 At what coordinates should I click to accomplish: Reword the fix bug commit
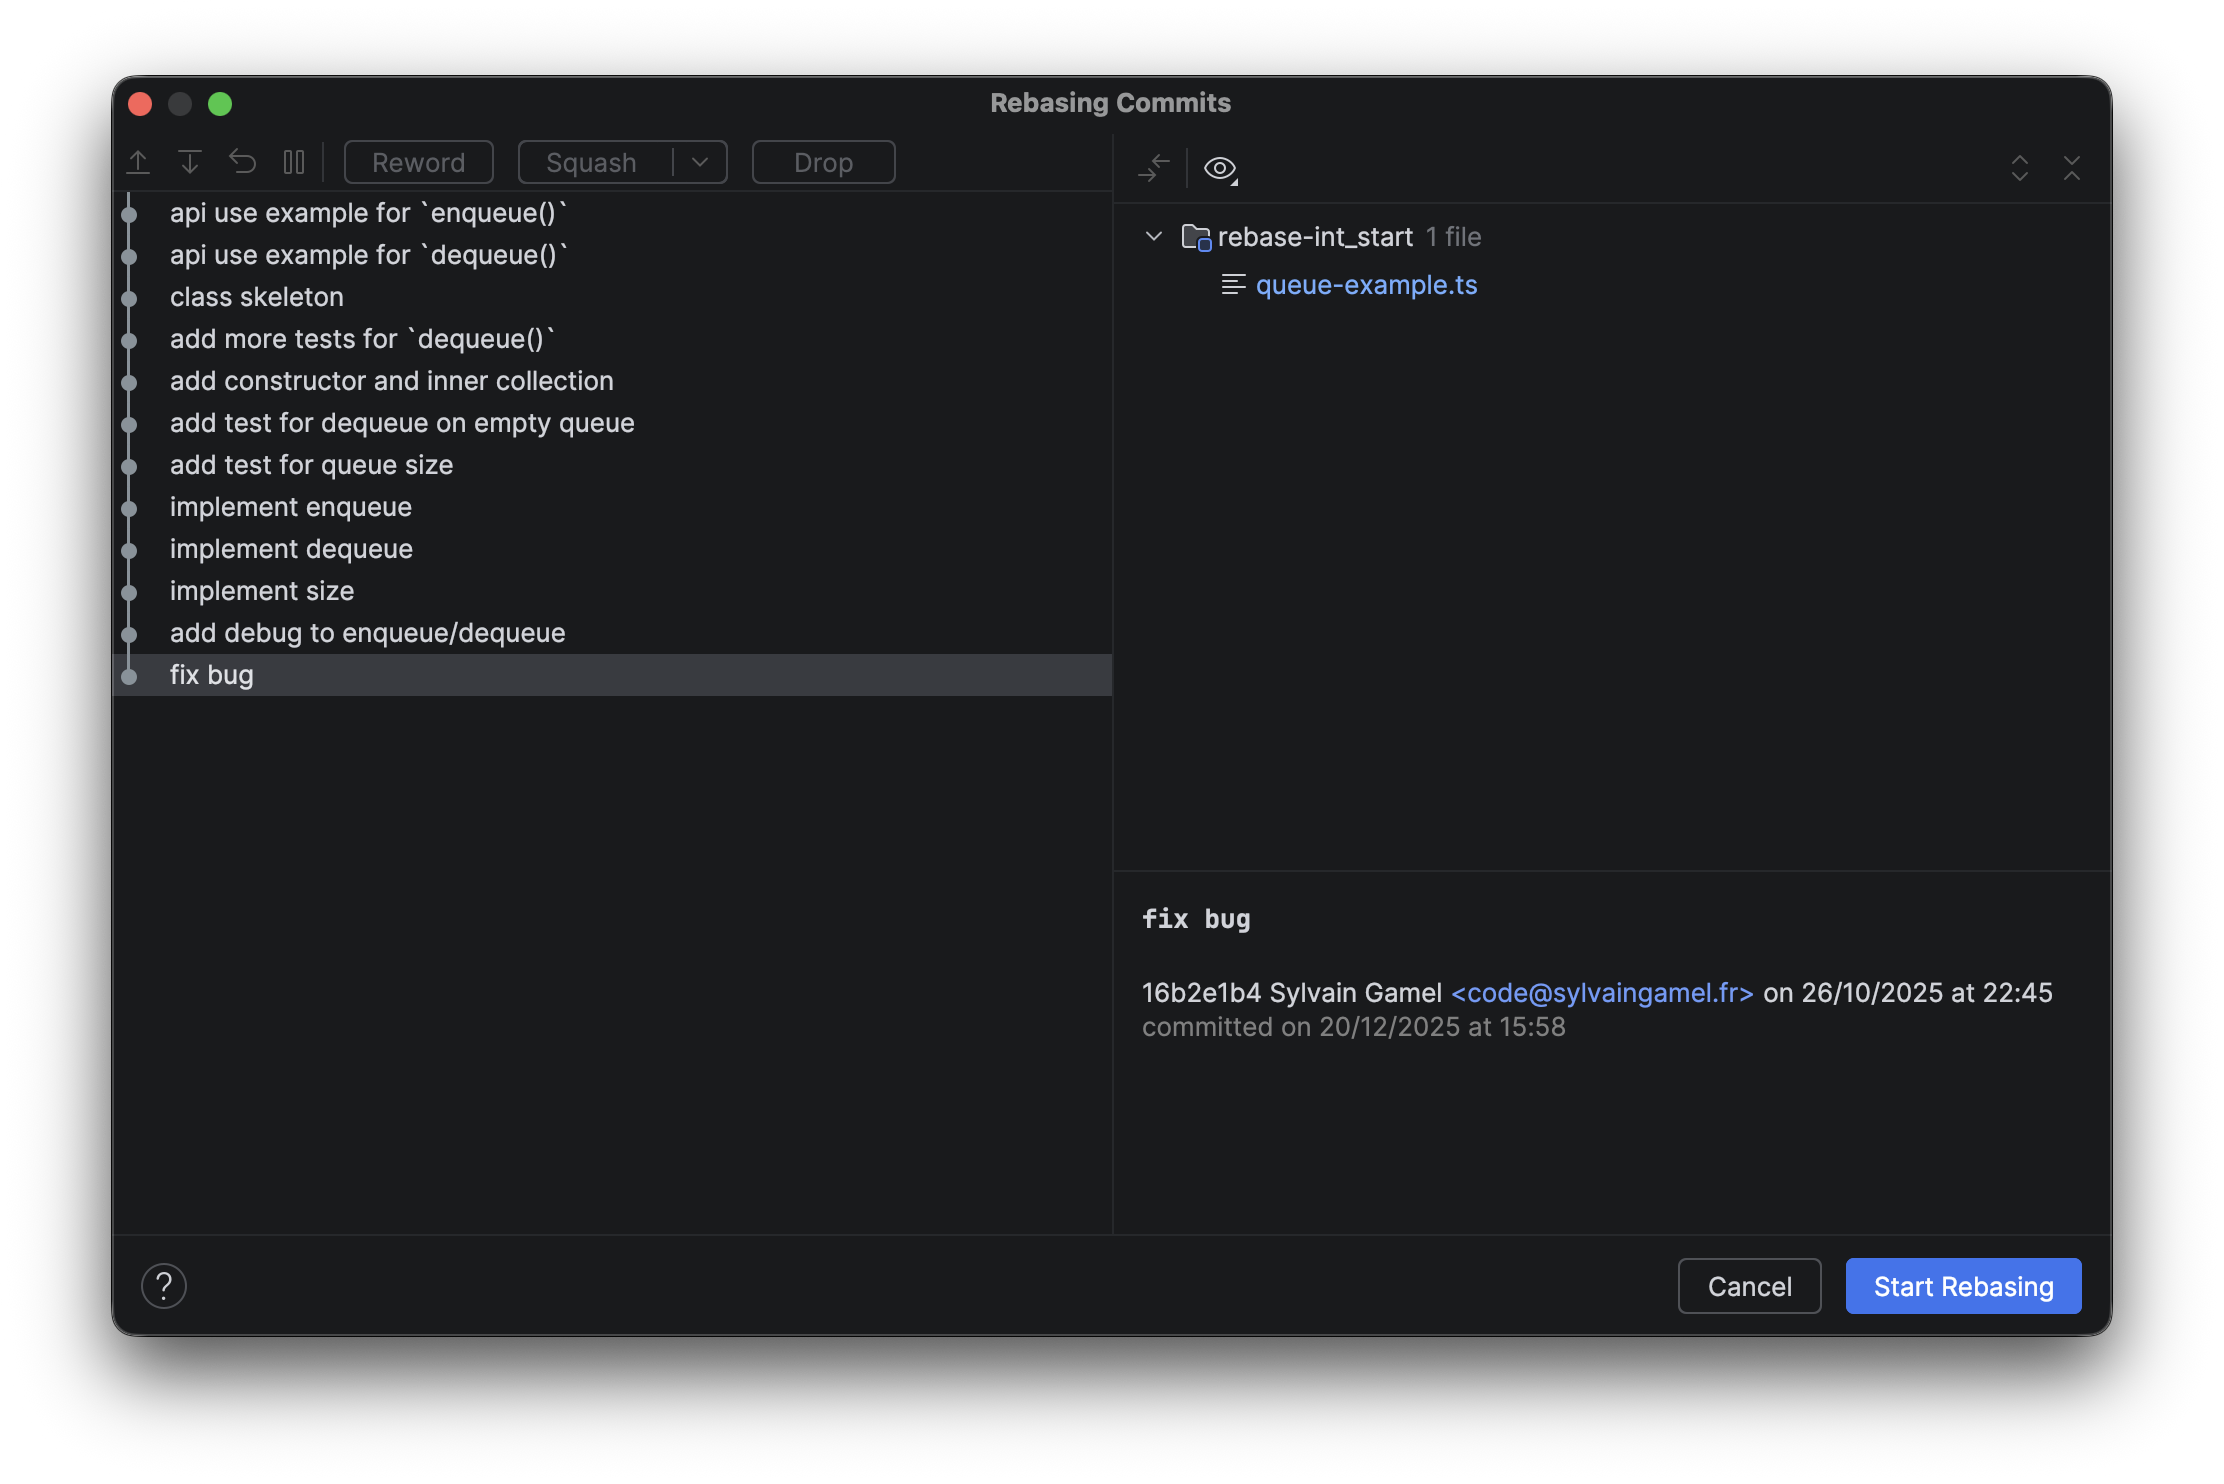click(x=418, y=161)
